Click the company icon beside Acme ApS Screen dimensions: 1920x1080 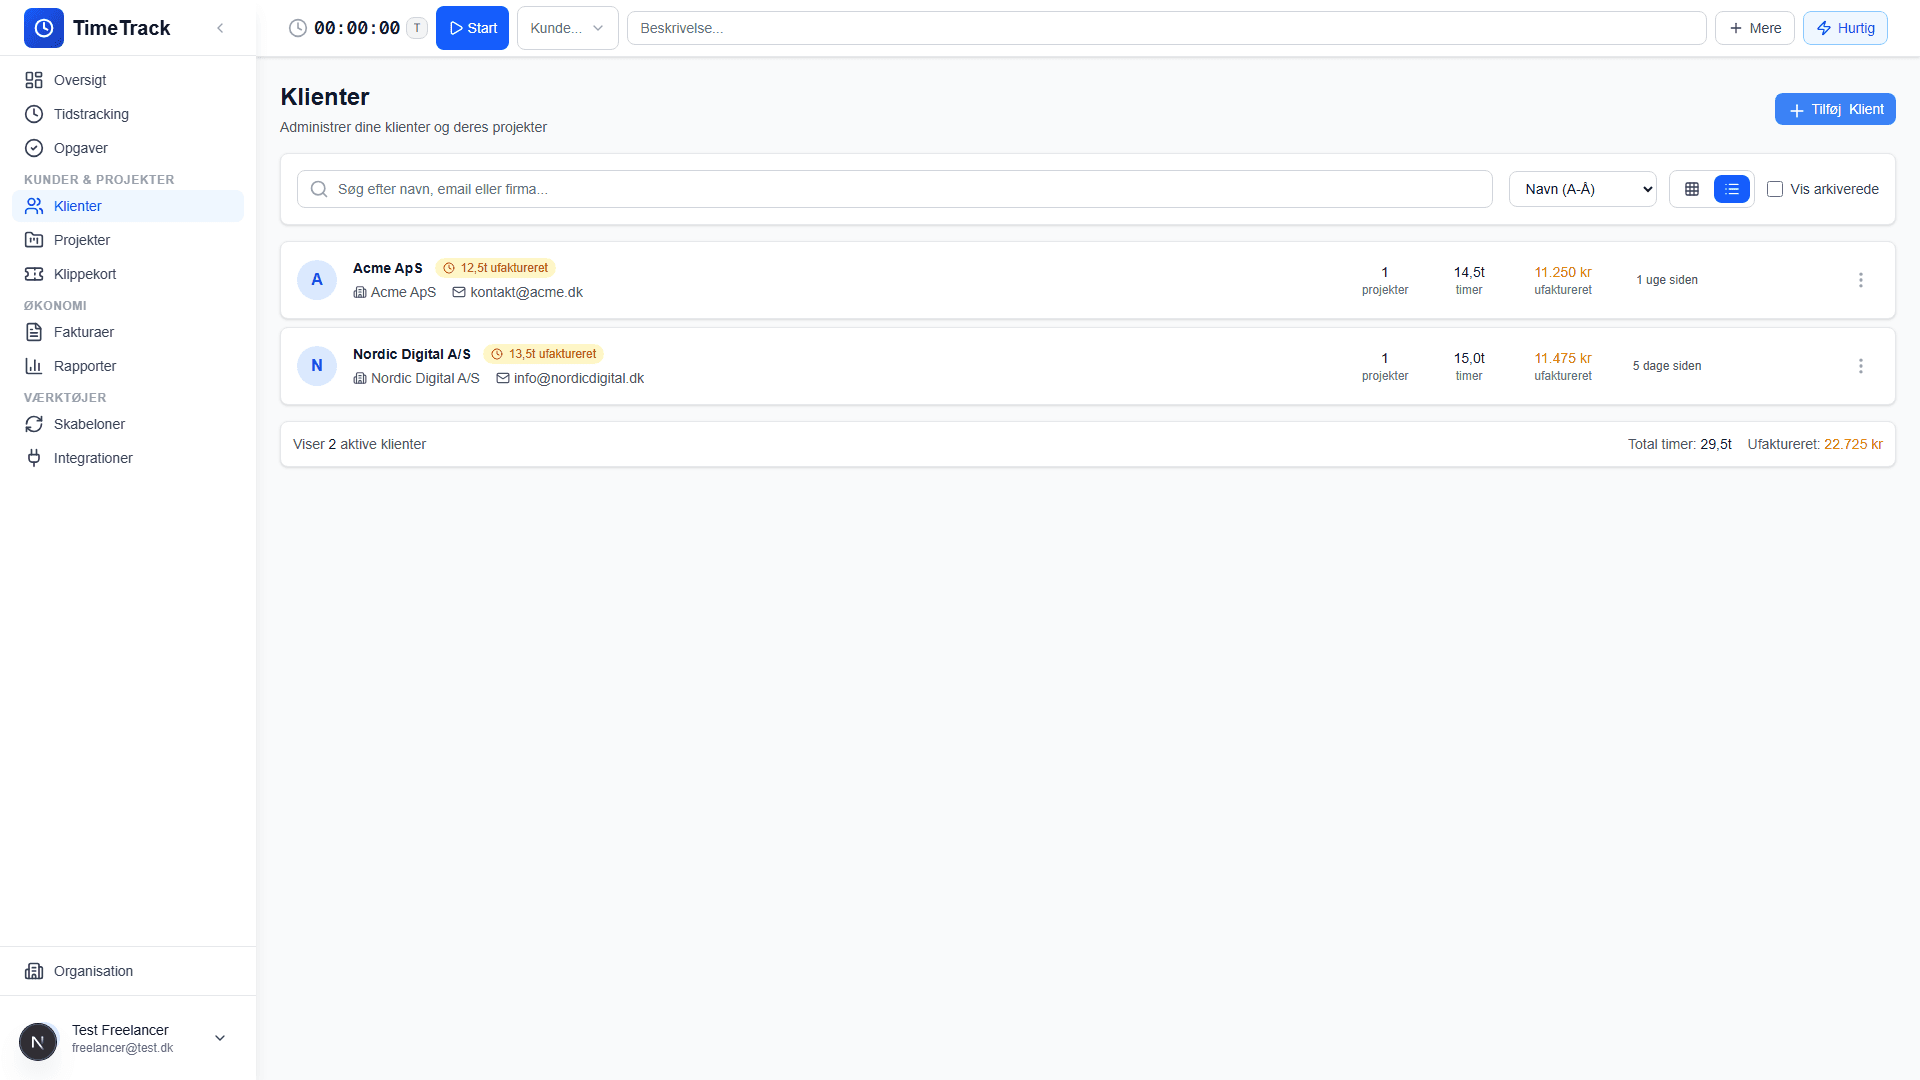360,292
